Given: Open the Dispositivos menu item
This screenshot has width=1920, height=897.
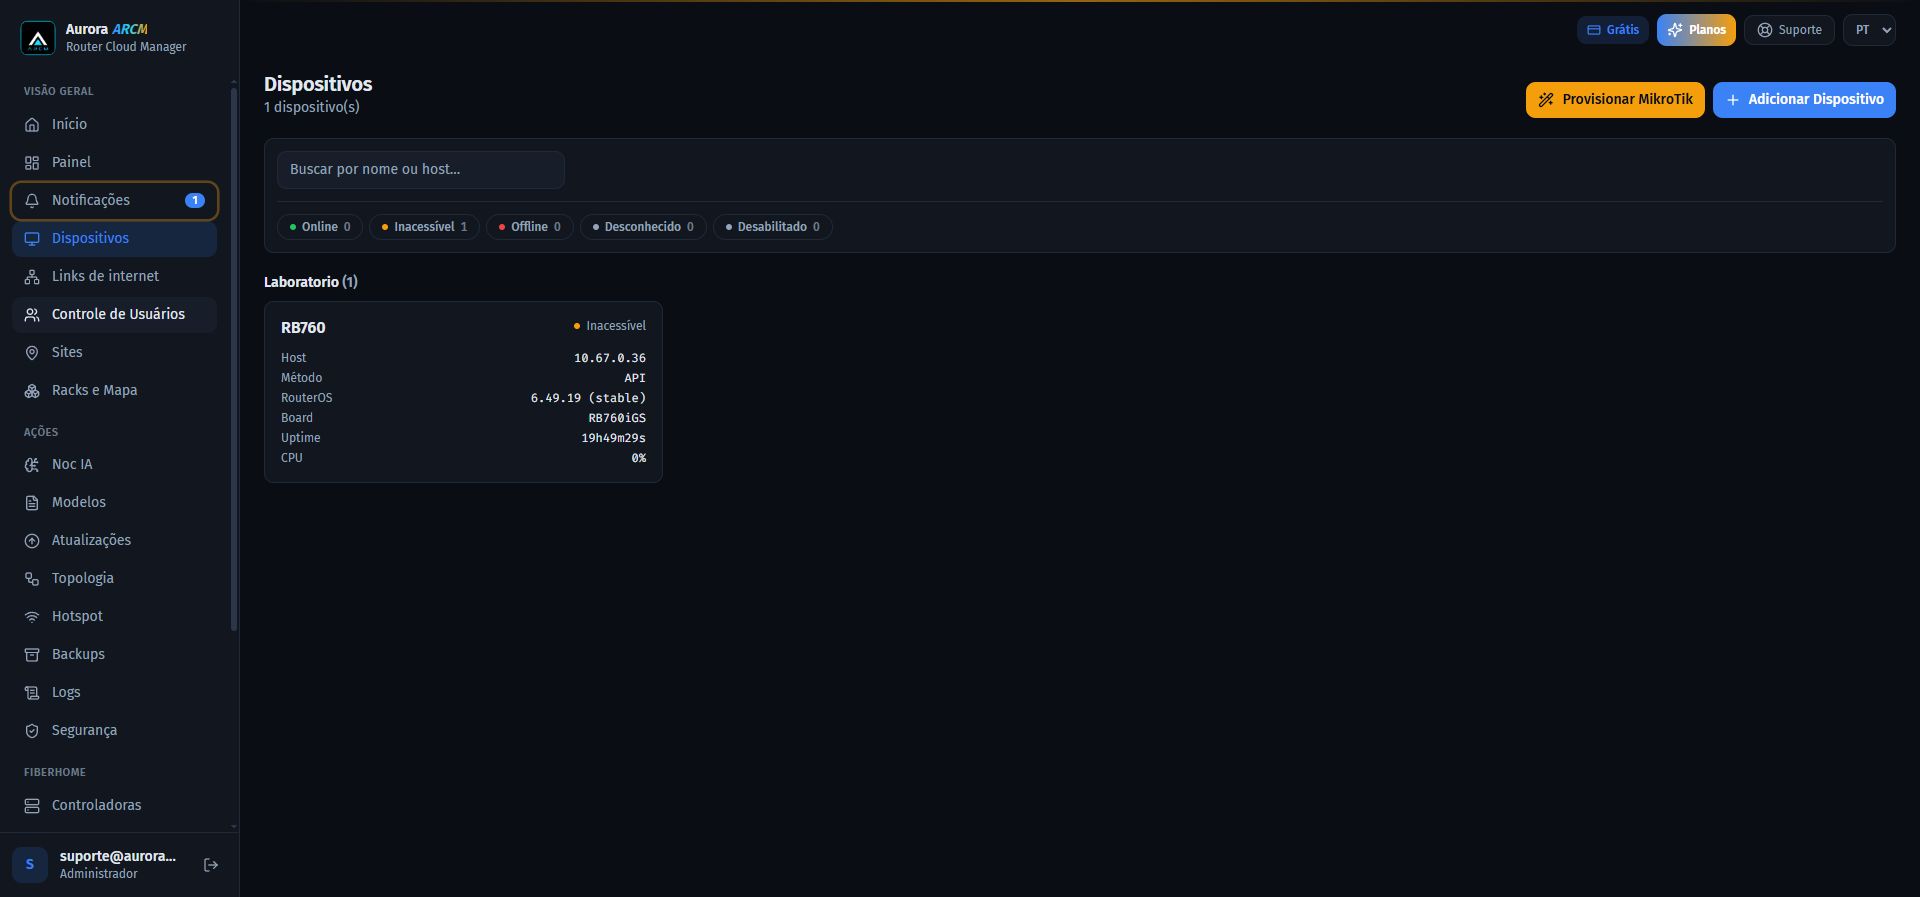Looking at the screenshot, I should tap(114, 238).
